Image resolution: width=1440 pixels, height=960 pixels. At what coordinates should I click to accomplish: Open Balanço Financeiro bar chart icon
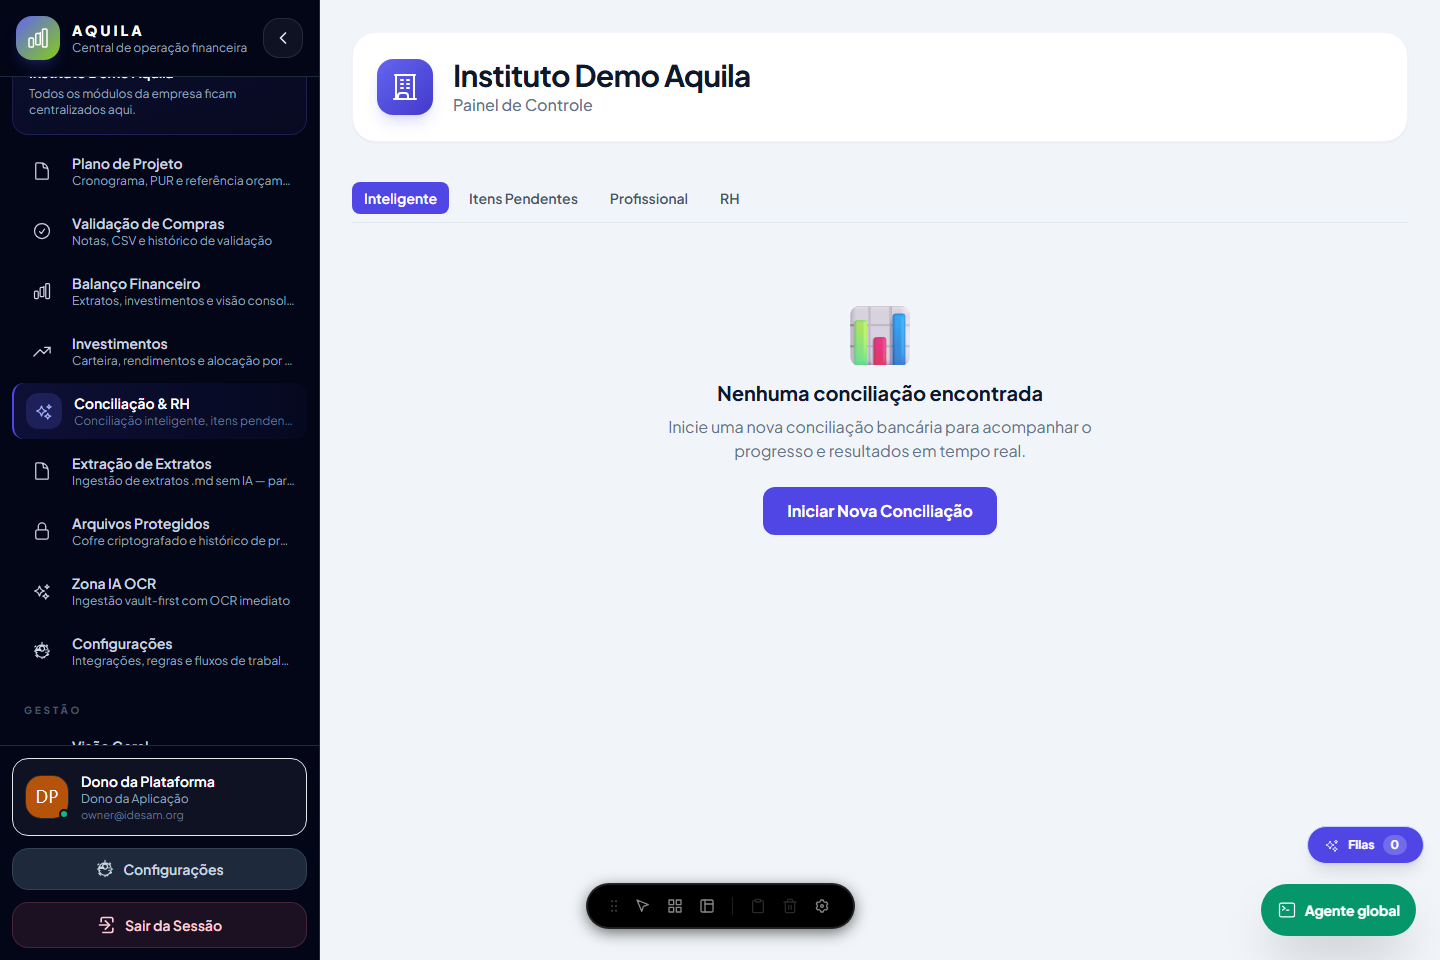point(42,291)
